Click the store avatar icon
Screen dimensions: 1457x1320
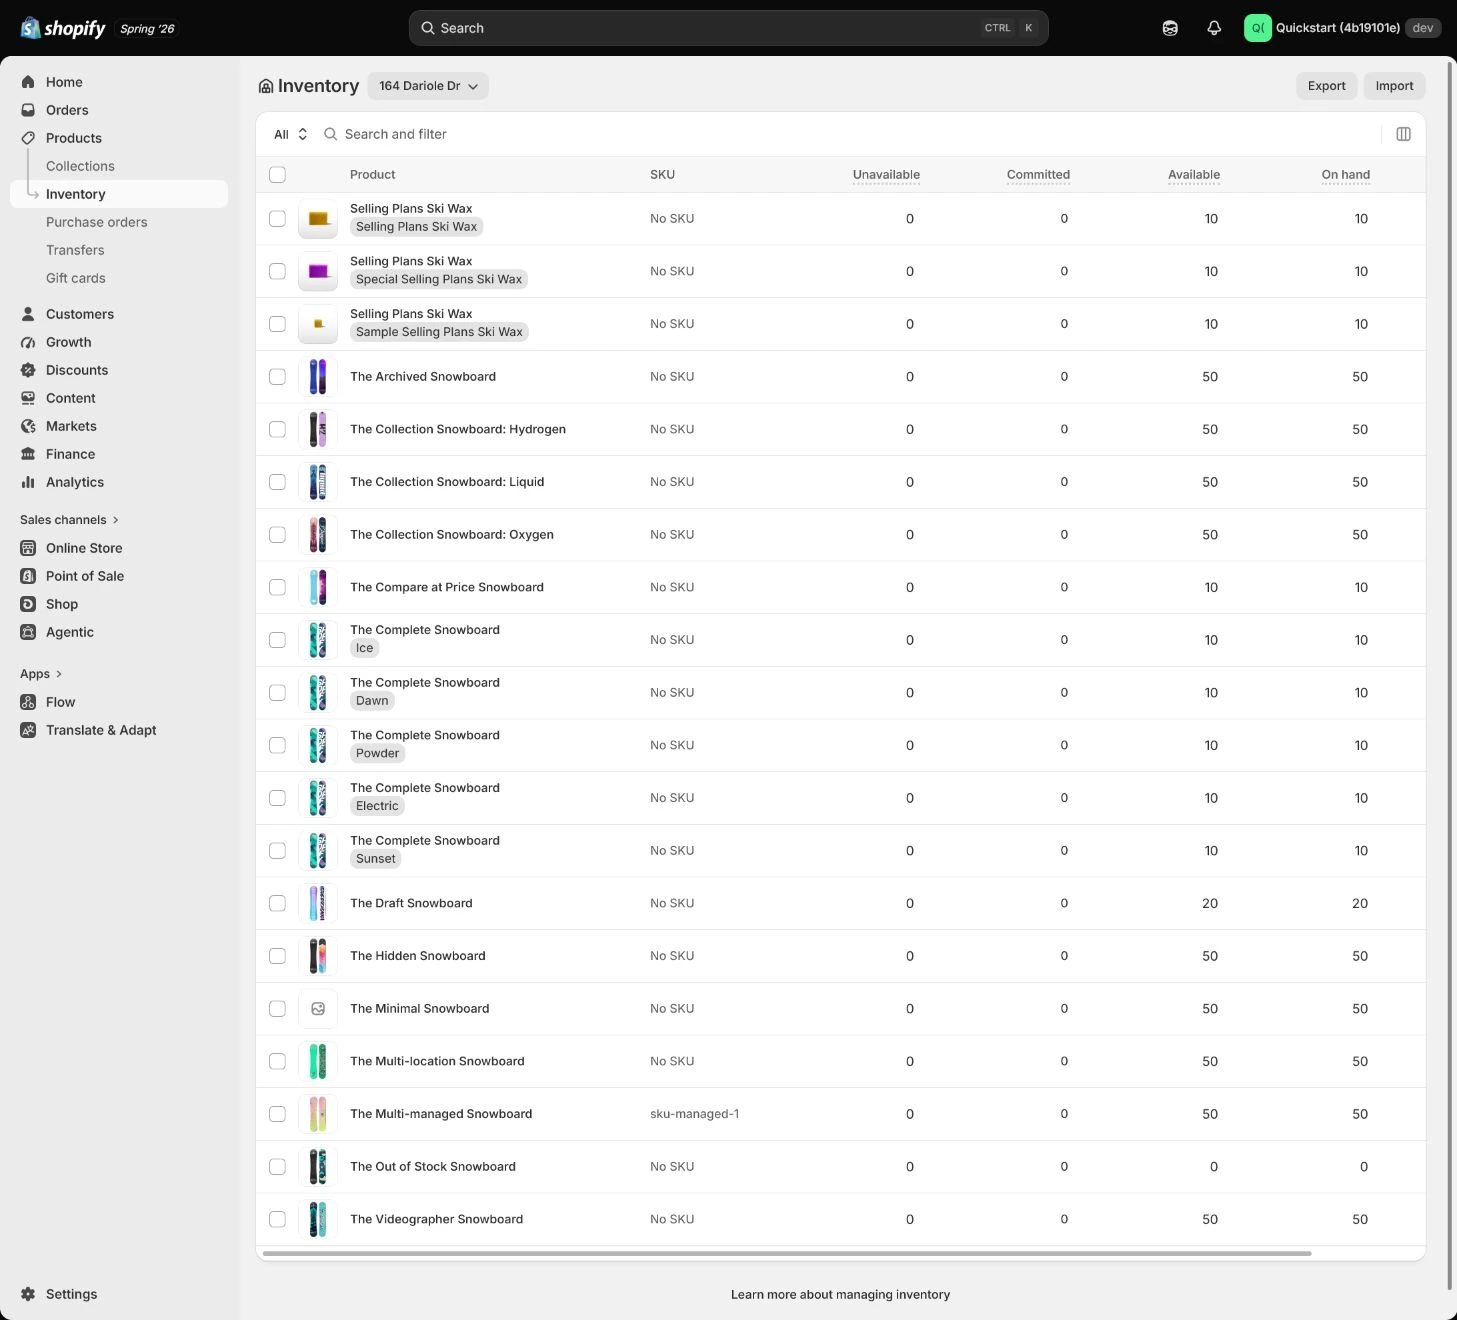1258,28
